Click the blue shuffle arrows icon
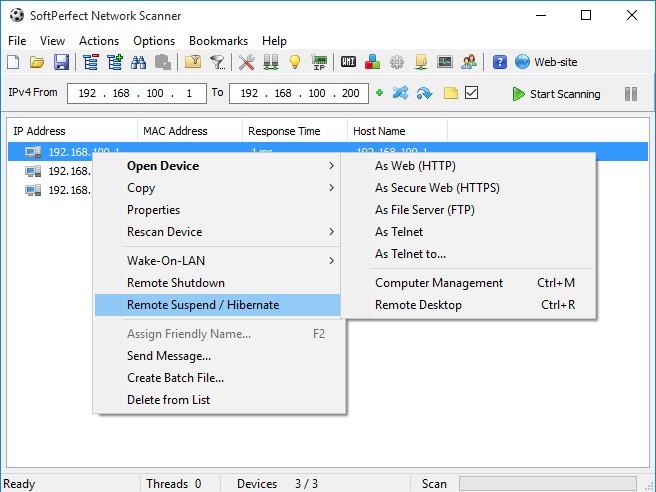 click(x=400, y=93)
